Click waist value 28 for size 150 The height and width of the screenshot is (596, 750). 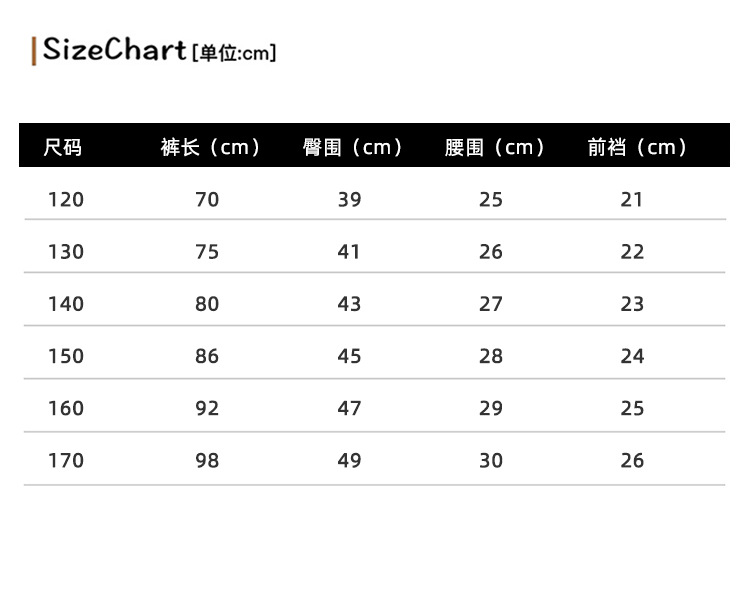tap(491, 356)
